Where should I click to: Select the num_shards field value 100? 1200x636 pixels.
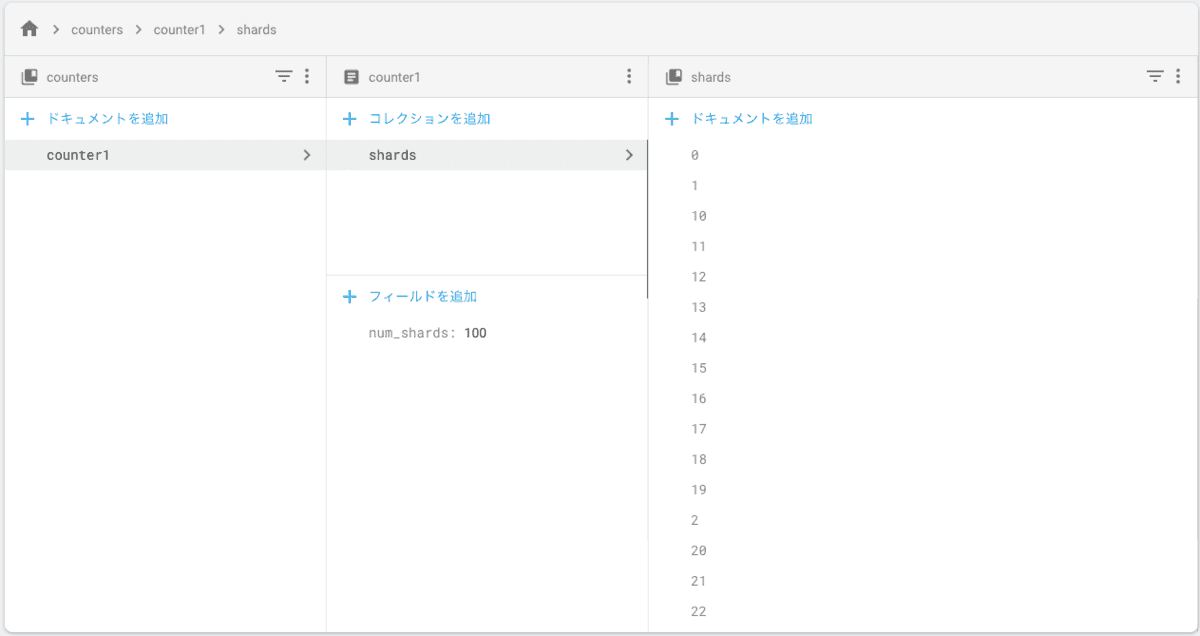(x=475, y=333)
